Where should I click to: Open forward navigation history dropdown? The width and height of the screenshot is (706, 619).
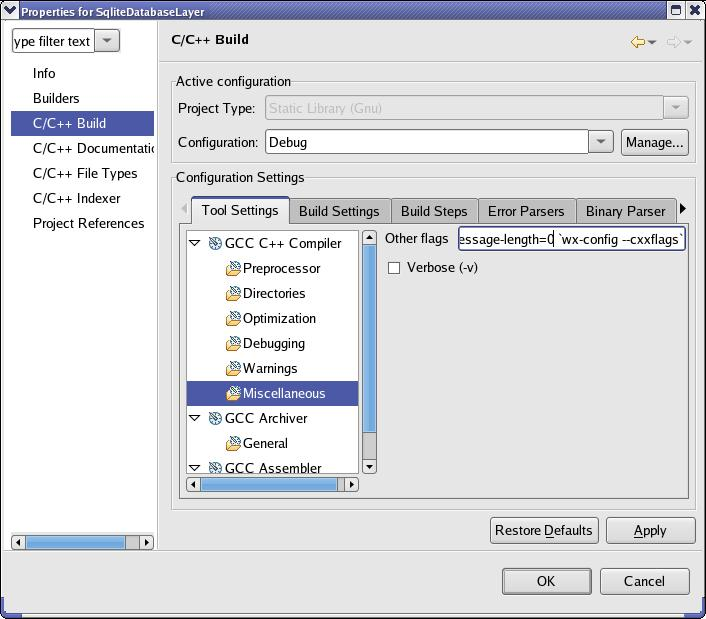tap(688, 42)
